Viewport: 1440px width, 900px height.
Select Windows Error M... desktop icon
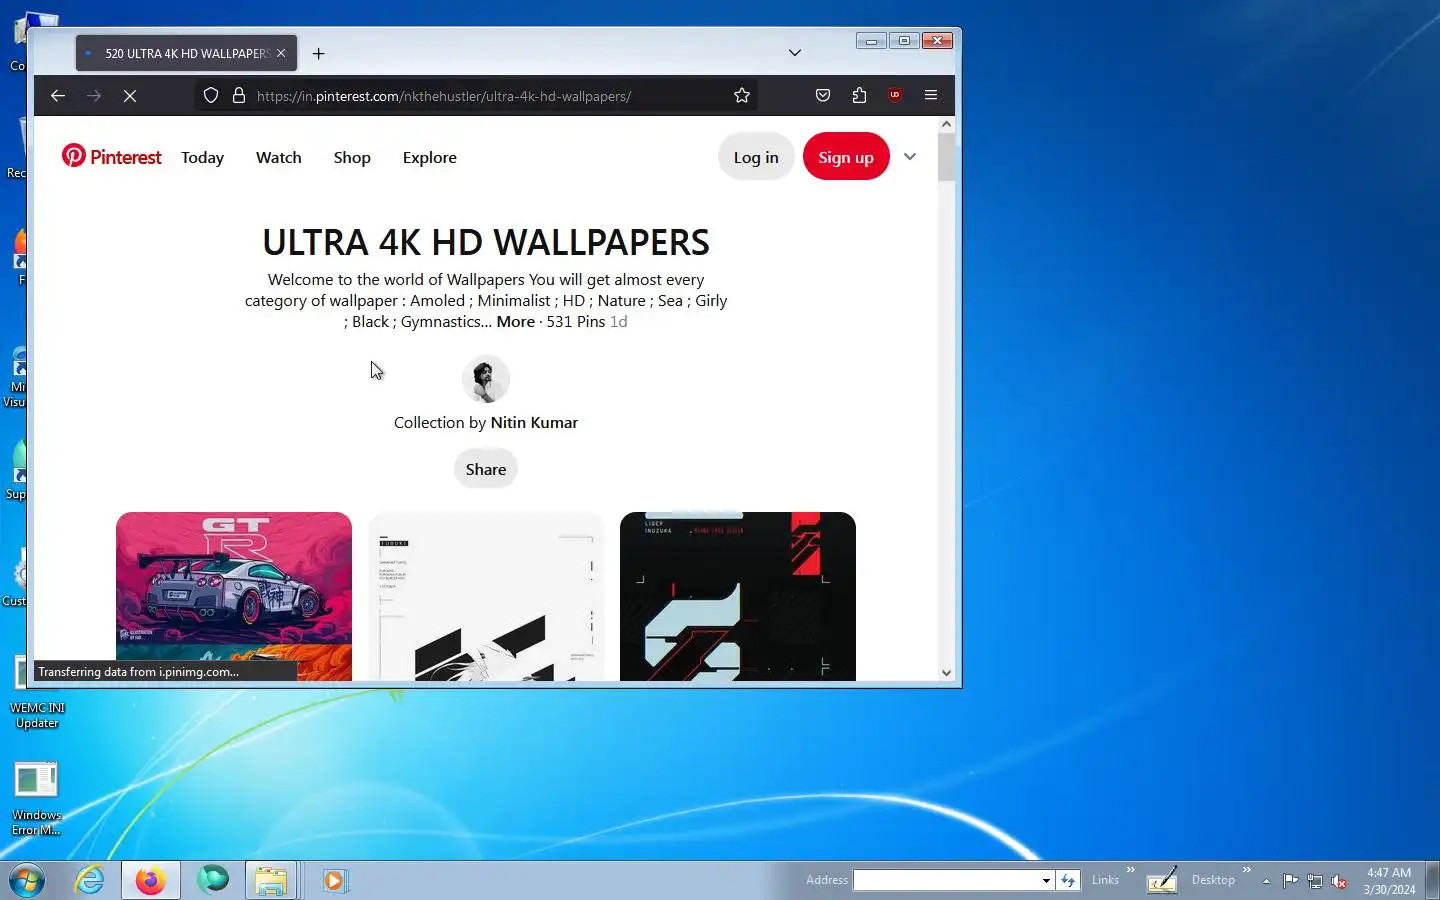point(37,799)
